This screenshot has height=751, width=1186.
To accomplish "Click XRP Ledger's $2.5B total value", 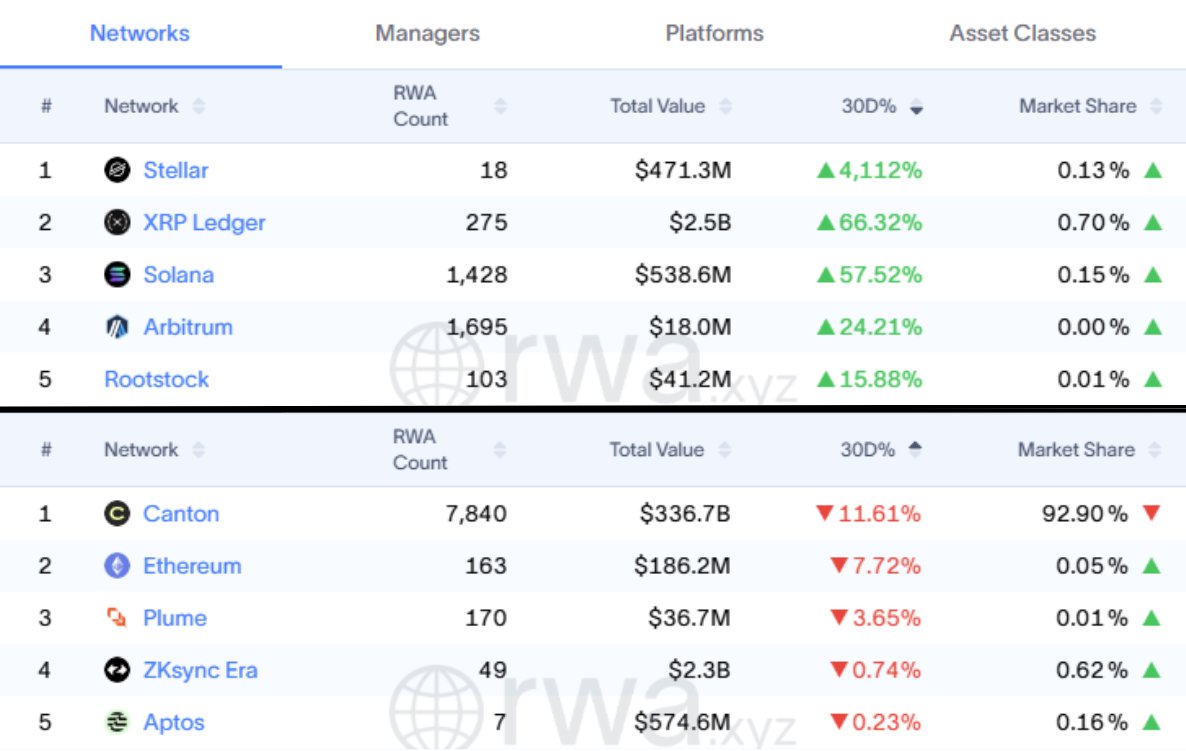I will coord(700,222).
